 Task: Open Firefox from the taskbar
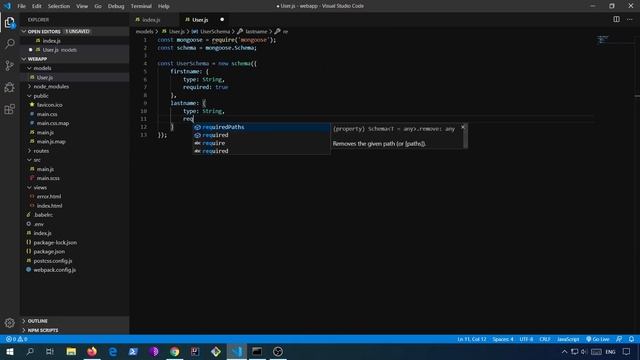pos(92,351)
